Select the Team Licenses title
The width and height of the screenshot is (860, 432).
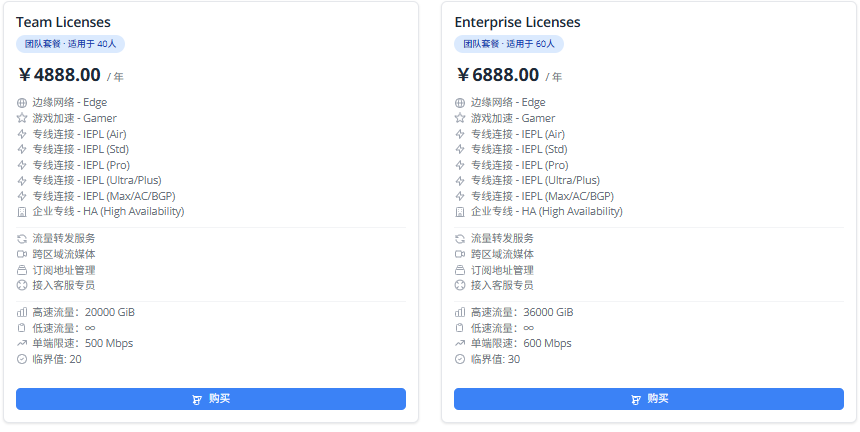coord(63,22)
